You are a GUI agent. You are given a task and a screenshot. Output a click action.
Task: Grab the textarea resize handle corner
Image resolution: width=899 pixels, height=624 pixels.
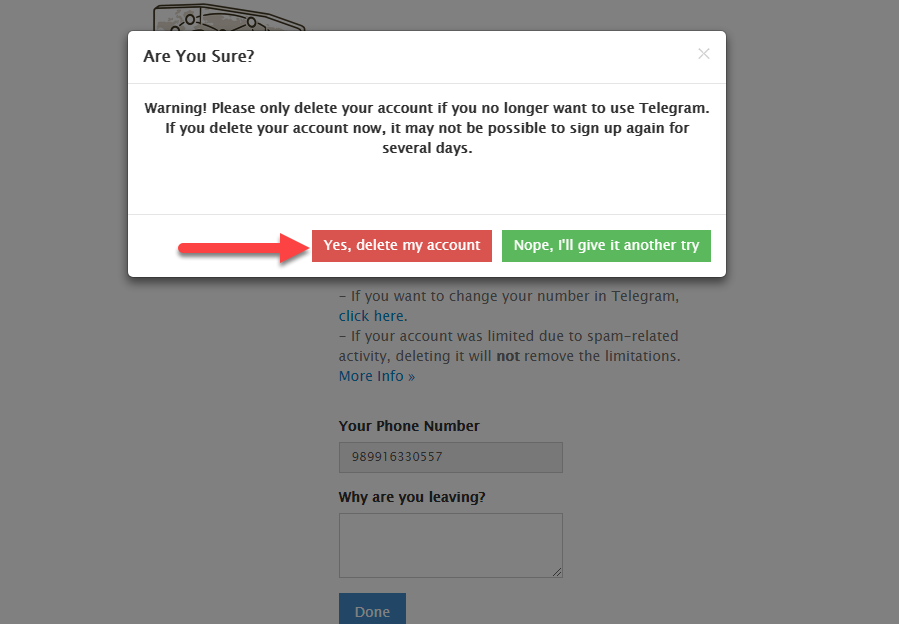[x=558, y=573]
